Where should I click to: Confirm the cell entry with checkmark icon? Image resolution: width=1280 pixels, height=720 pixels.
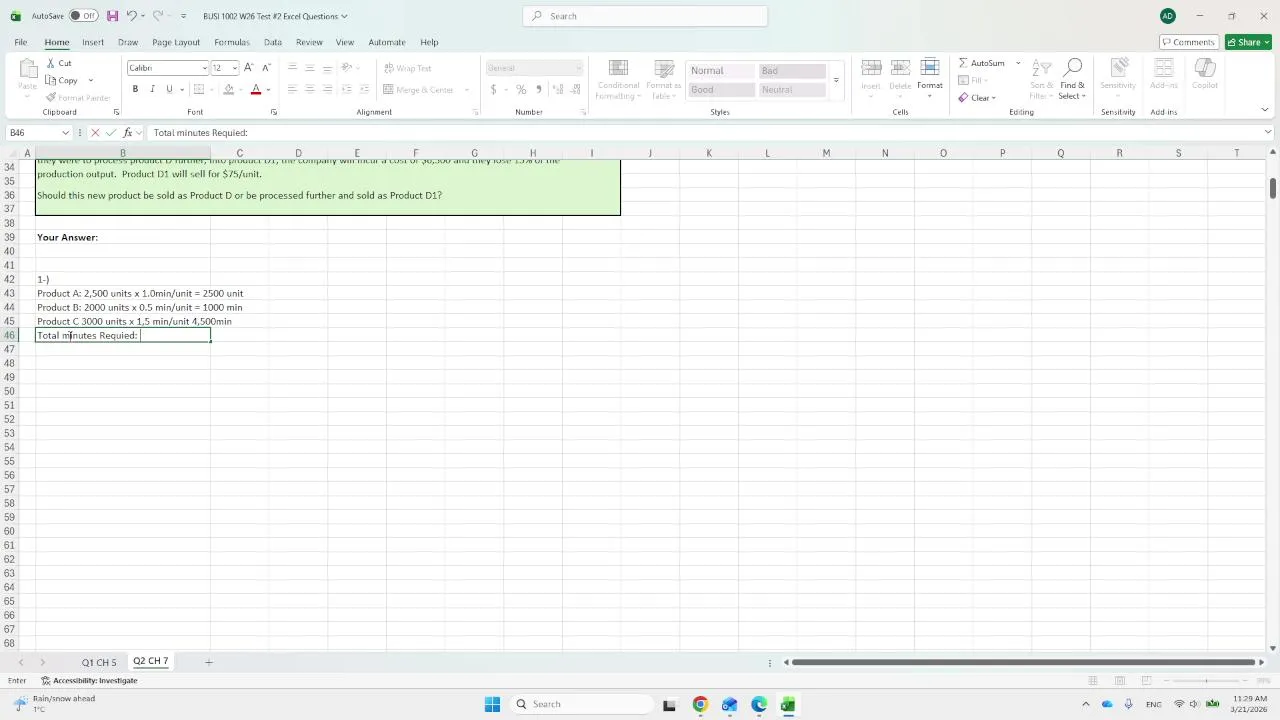coord(111,132)
